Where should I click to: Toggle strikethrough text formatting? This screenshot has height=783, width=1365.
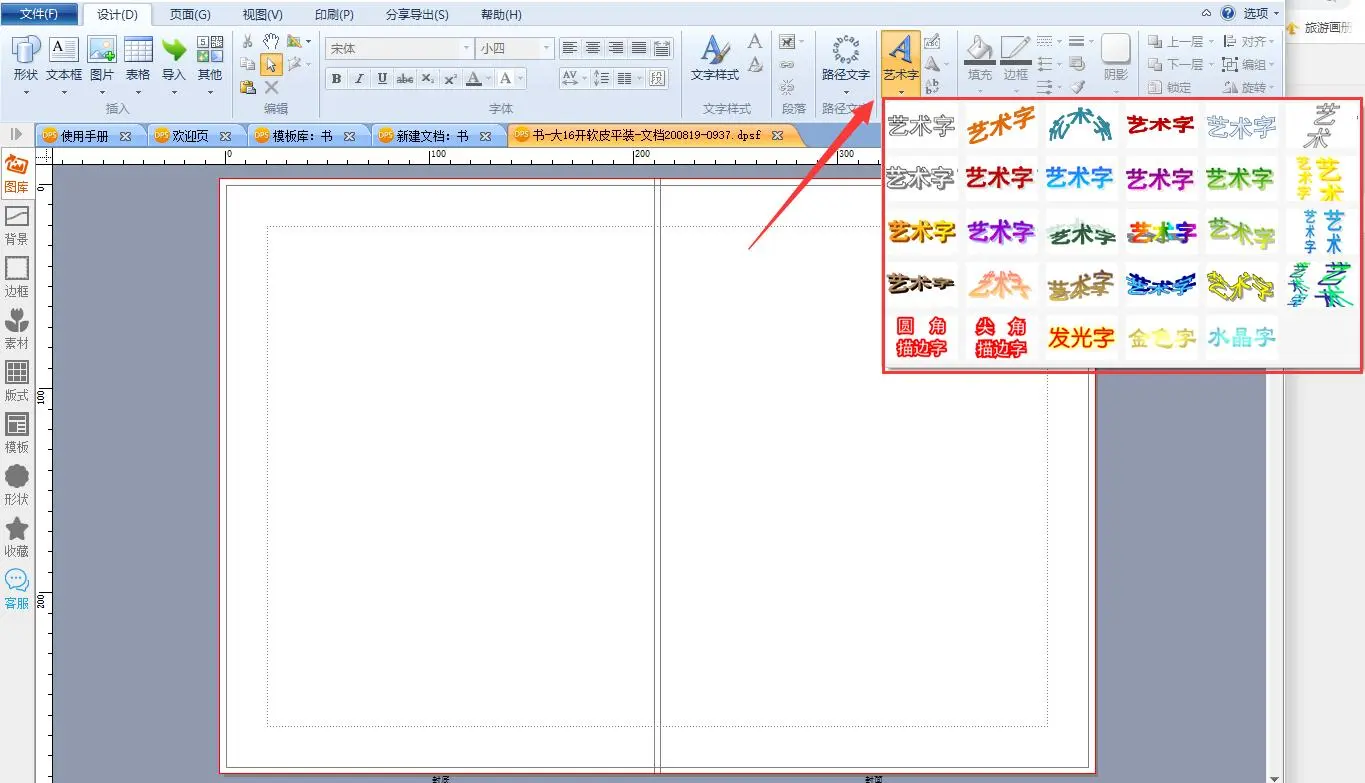(x=405, y=79)
